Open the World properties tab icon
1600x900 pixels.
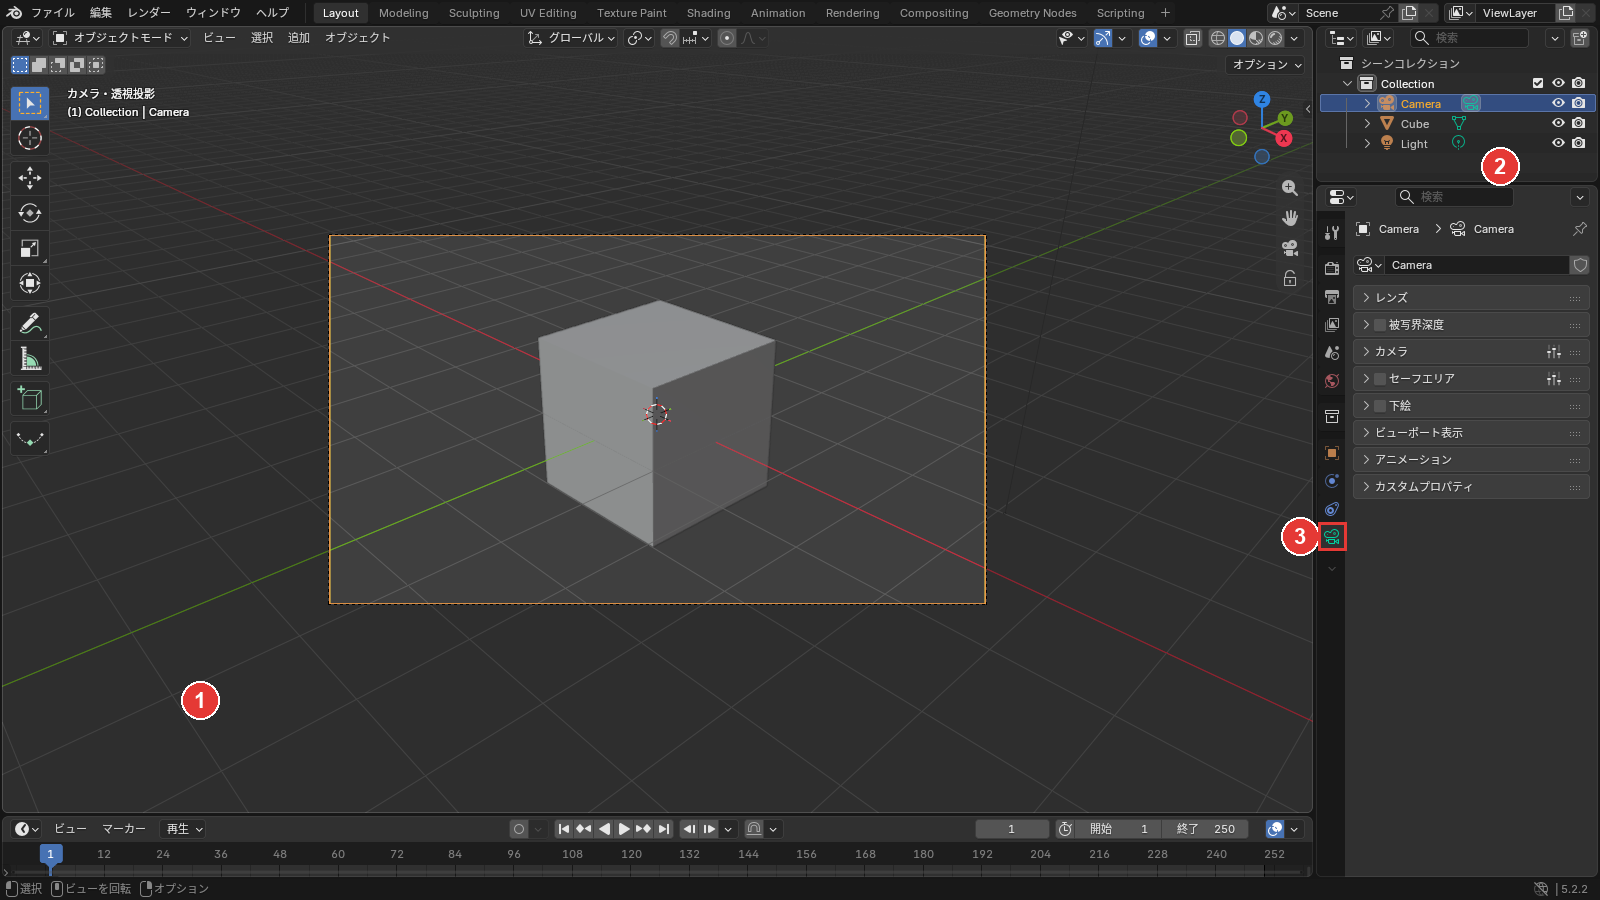[x=1332, y=381]
